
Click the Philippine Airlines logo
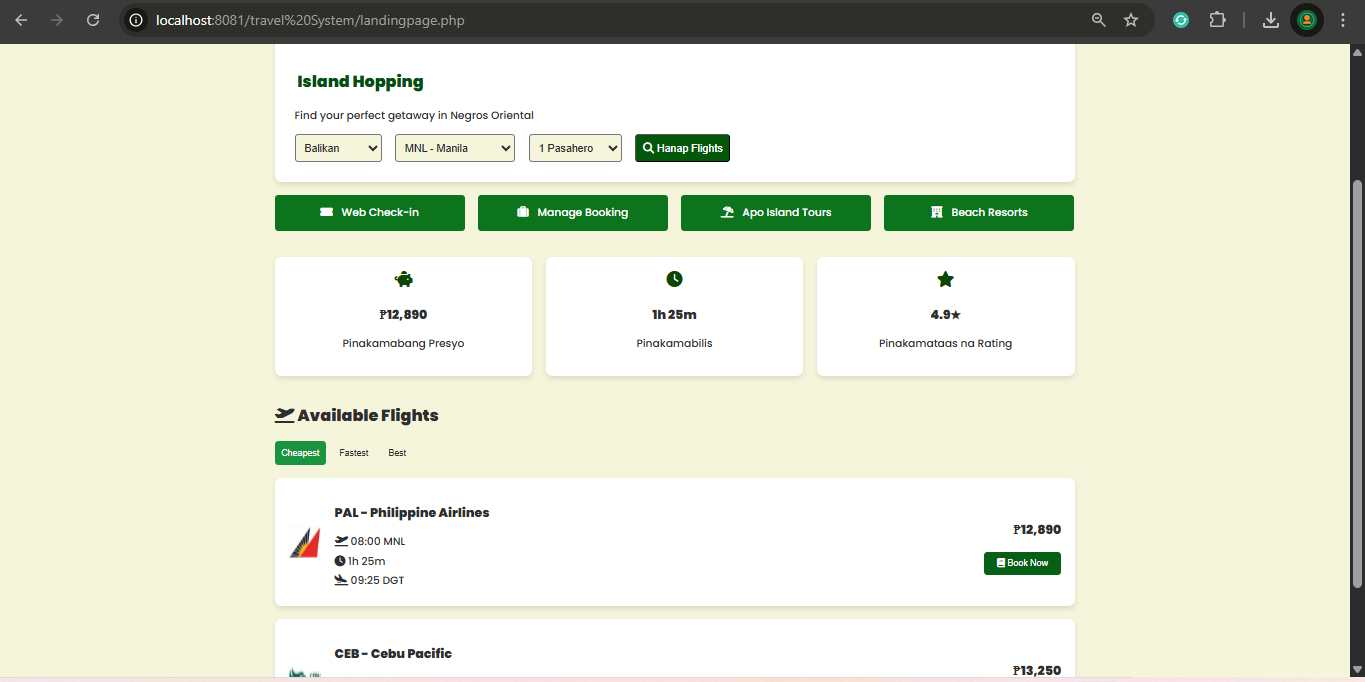pos(305,543)
